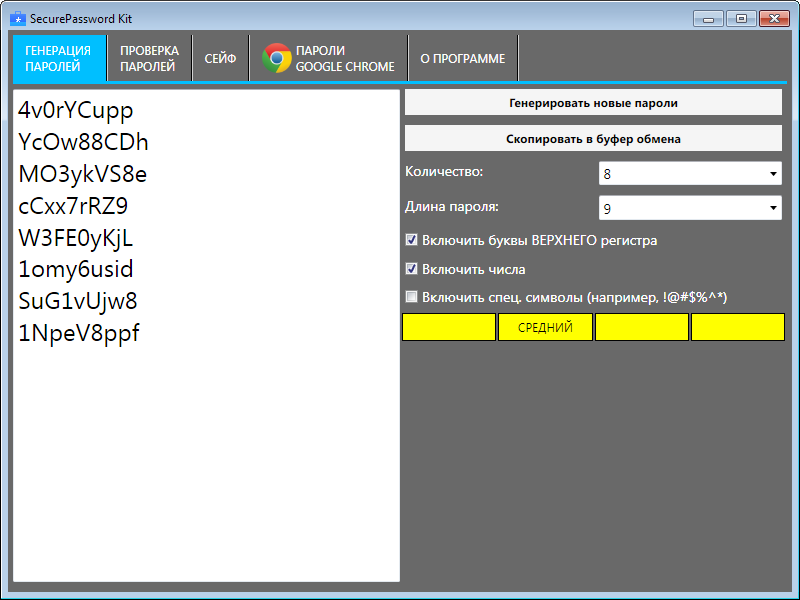Switch to the ПРОВЕРКА ПАРОЛЕЙ tab

tap(149, 58)
